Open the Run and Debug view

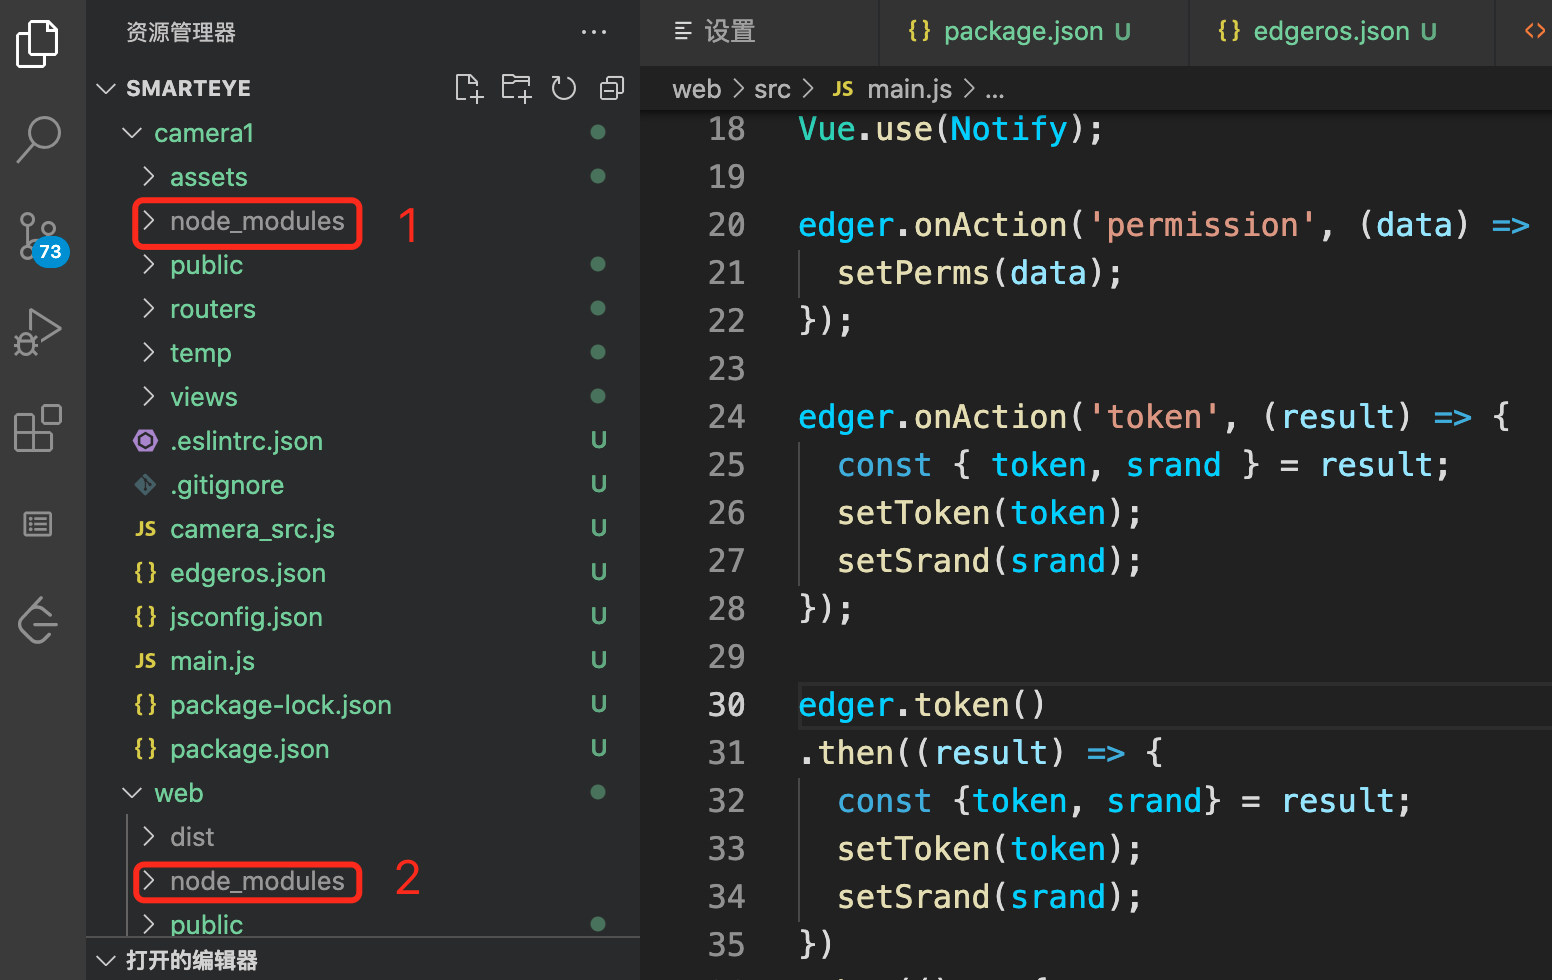point(38,332)
